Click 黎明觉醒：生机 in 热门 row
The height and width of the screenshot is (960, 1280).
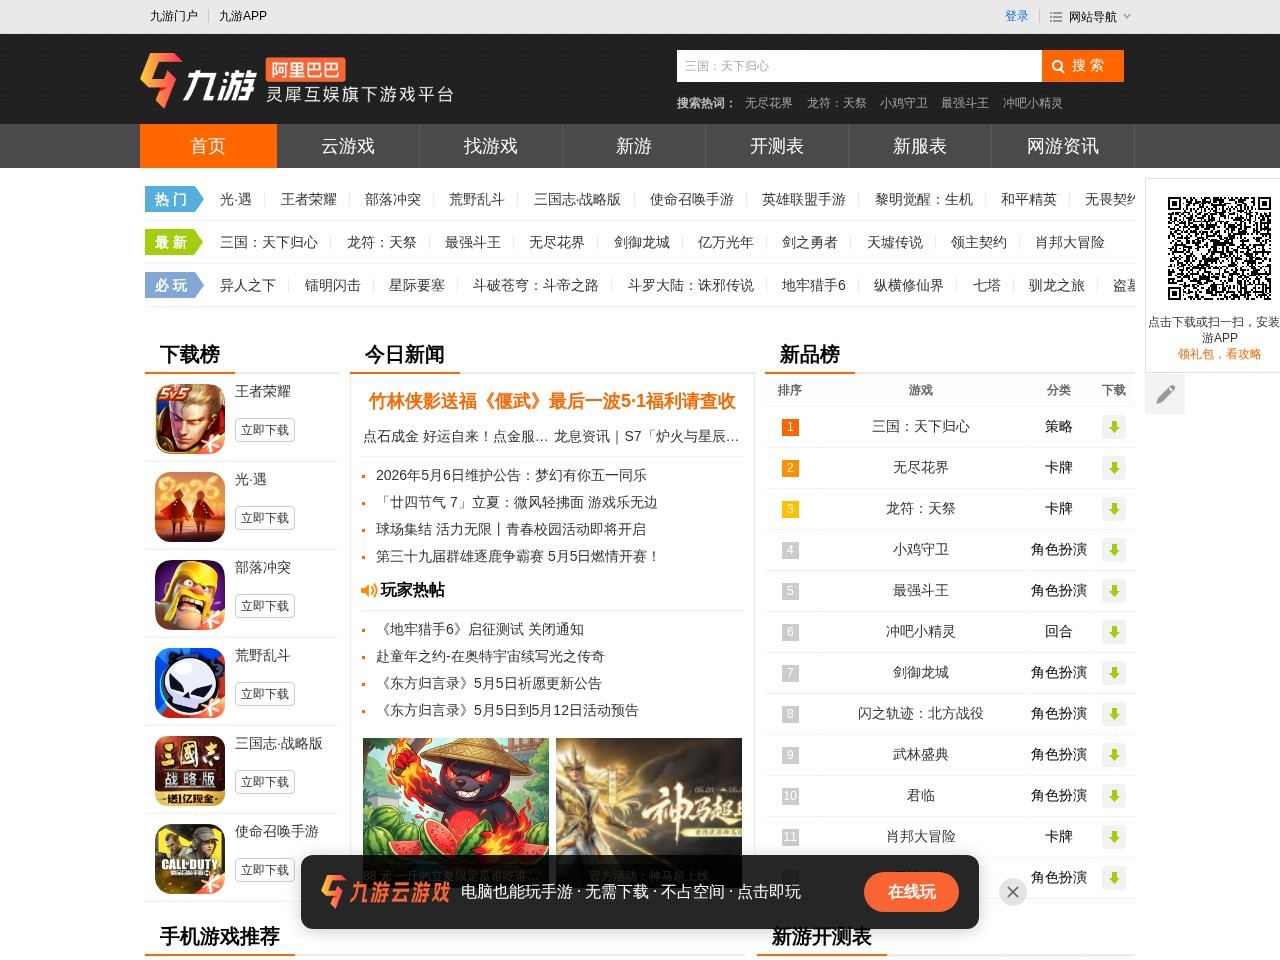pos(924,199)
